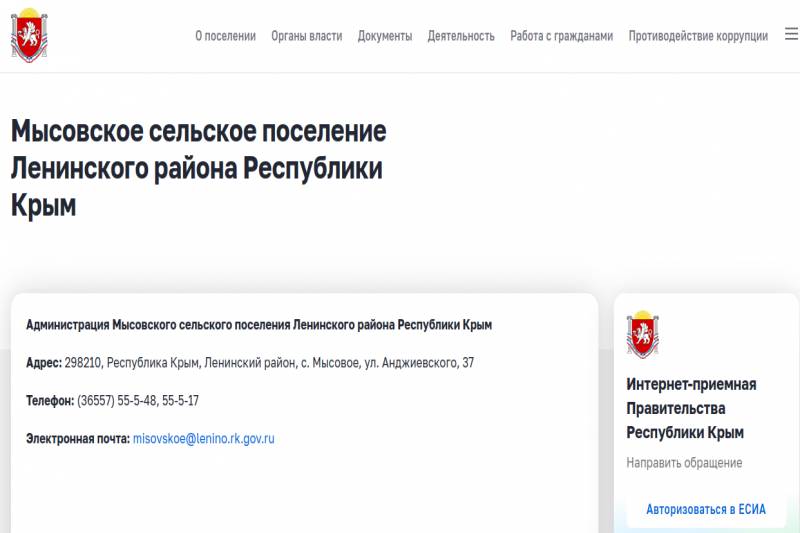This screenshot has width=800, height=533.
Task: Open Противодействие коррупции section
Action: point(698,36)
